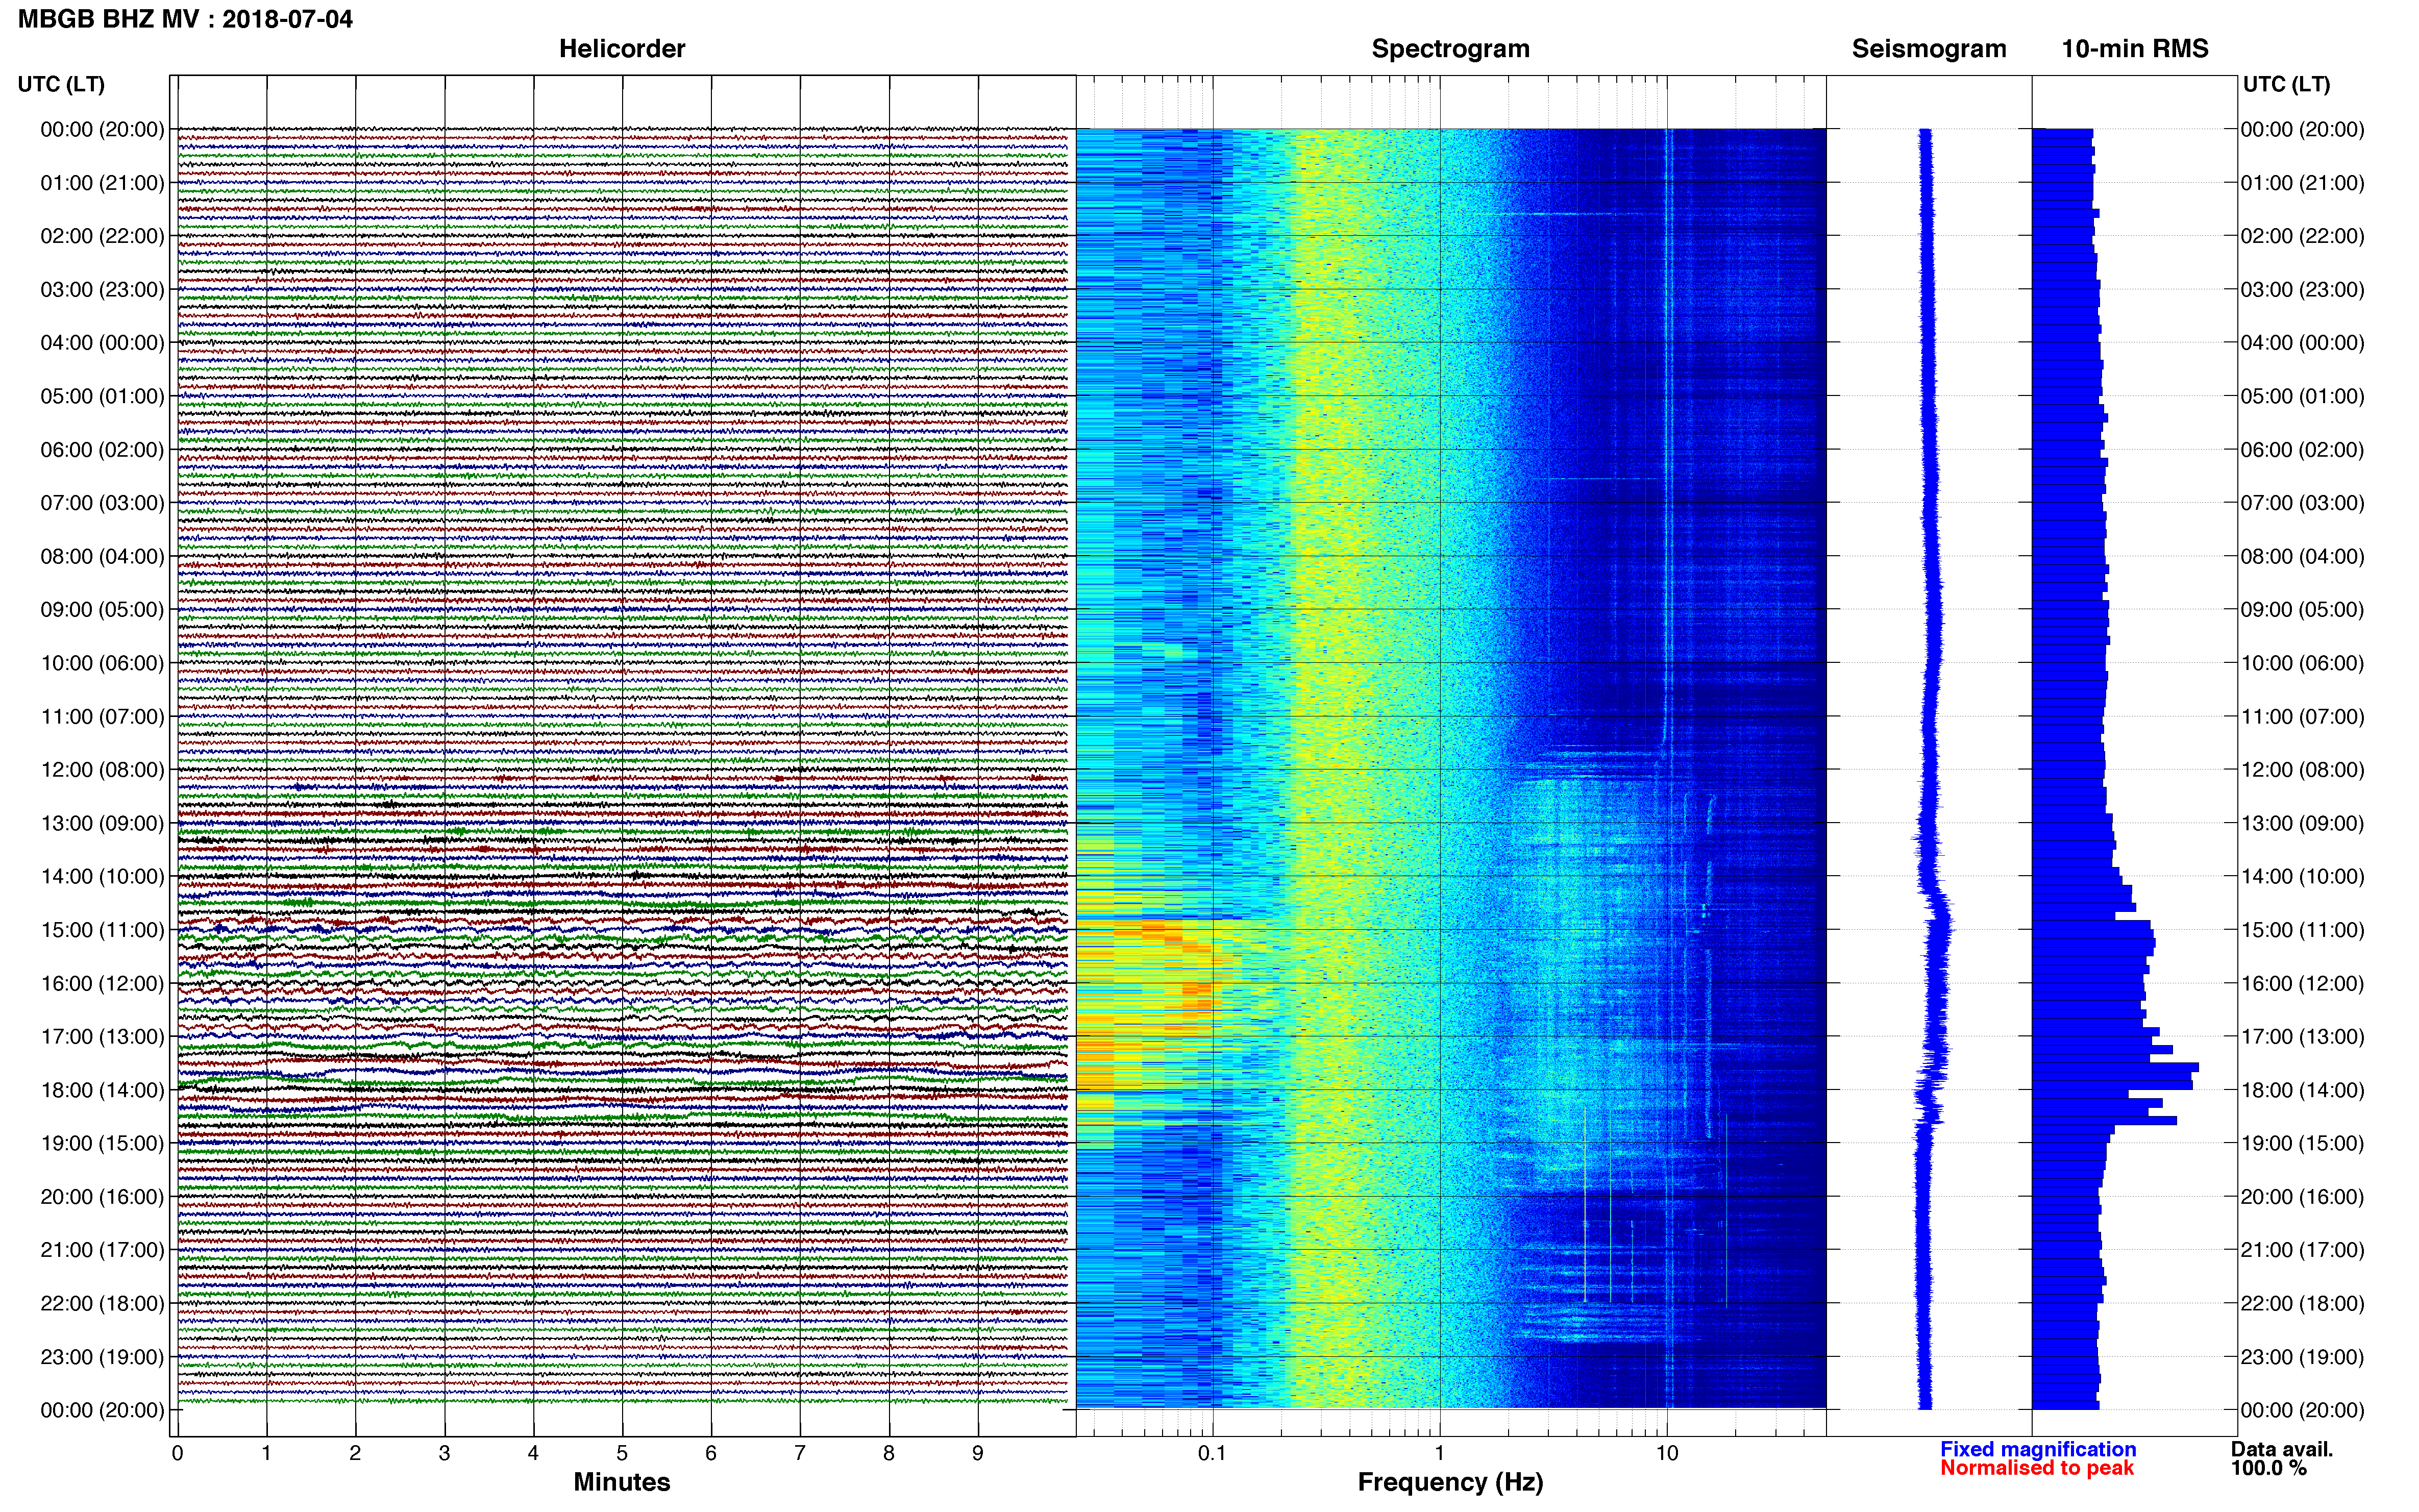Click right time label 09:00 (05:00)
This screenshot has width=2419, height=1512.
2303,610
